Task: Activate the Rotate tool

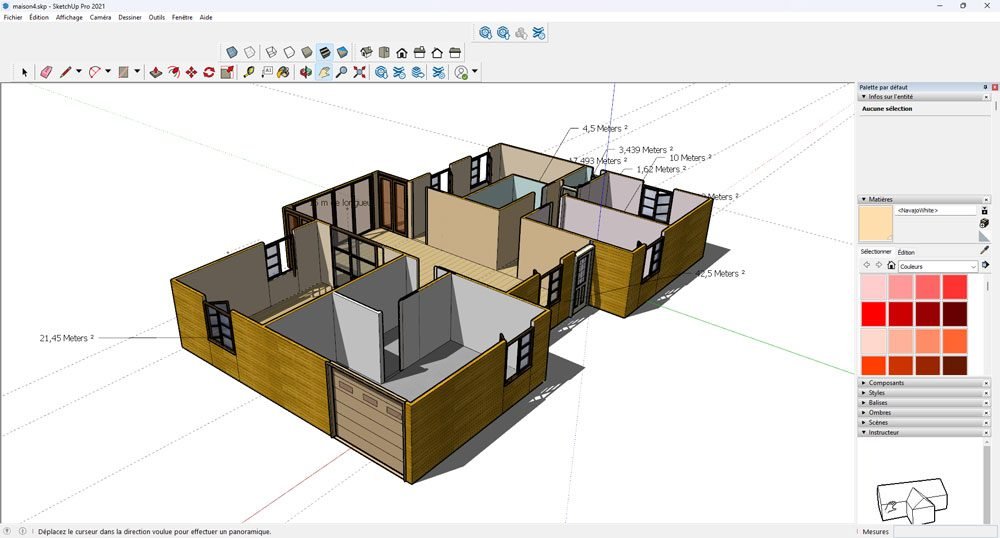Action: pos(209,72)
